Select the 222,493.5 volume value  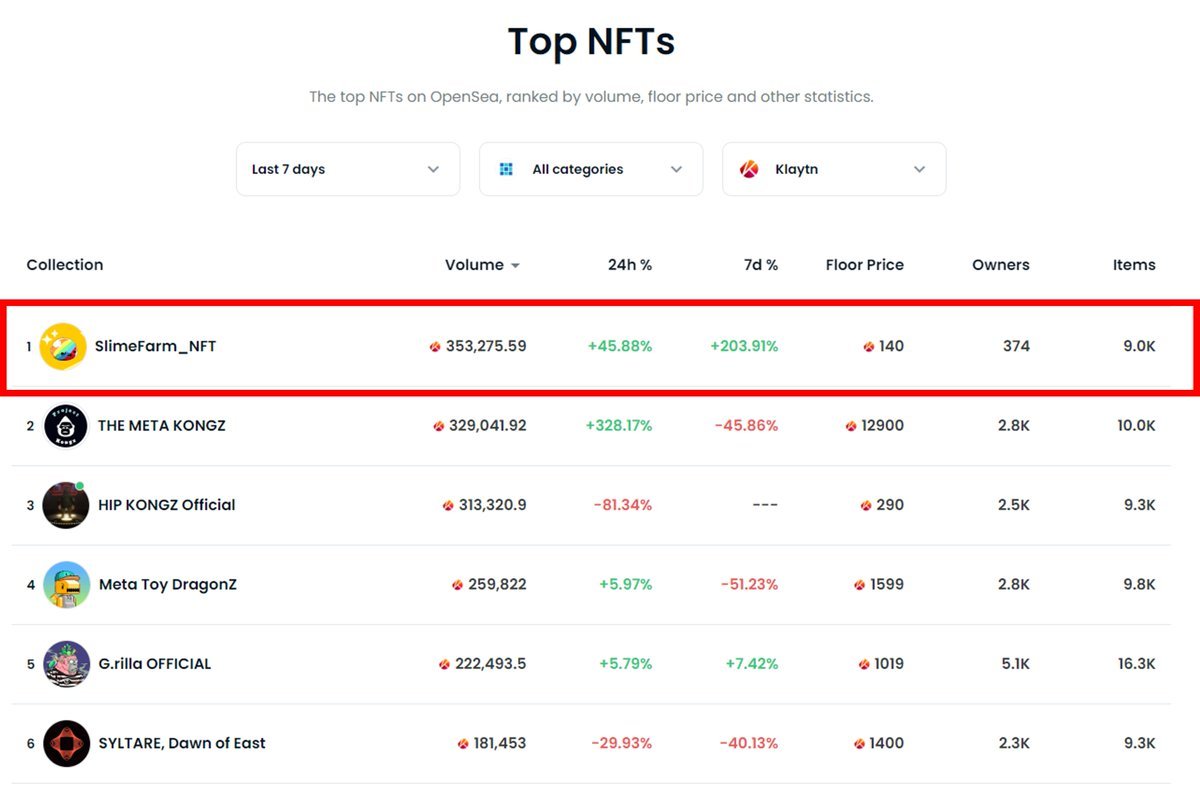[x=491, y=663]
